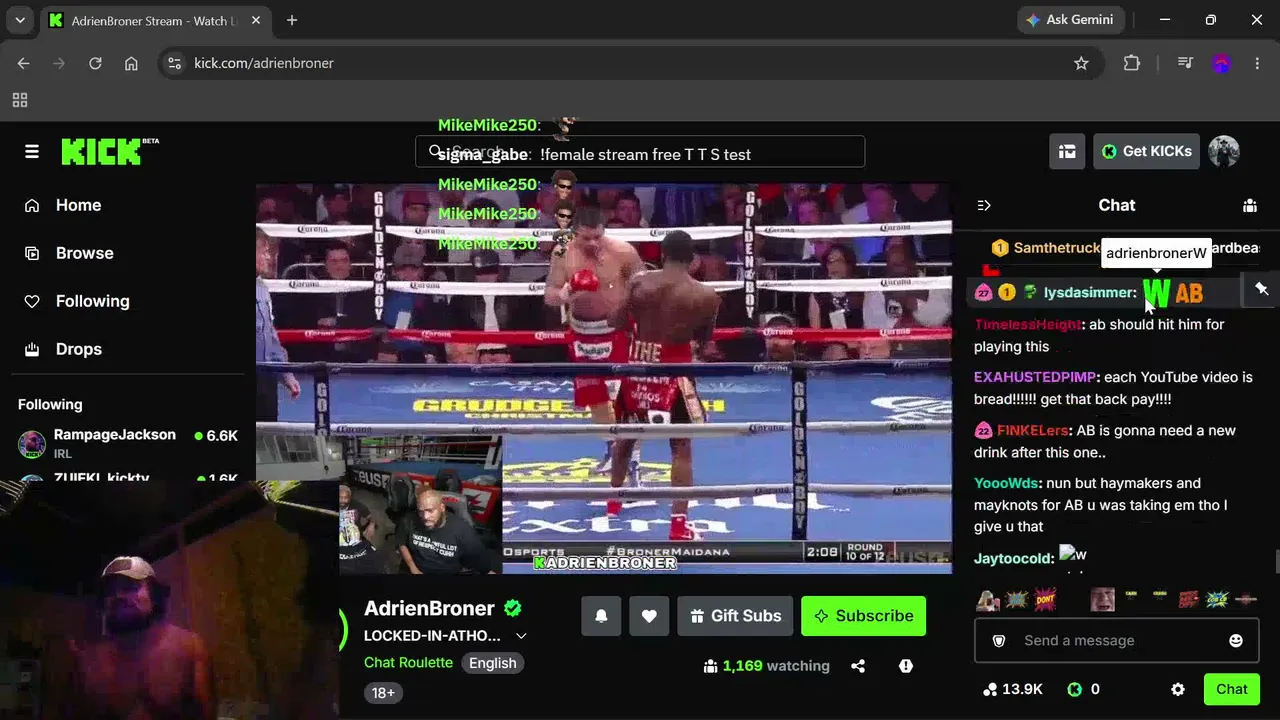
Task: Click the address bar URL
Action: pos(264,63)
